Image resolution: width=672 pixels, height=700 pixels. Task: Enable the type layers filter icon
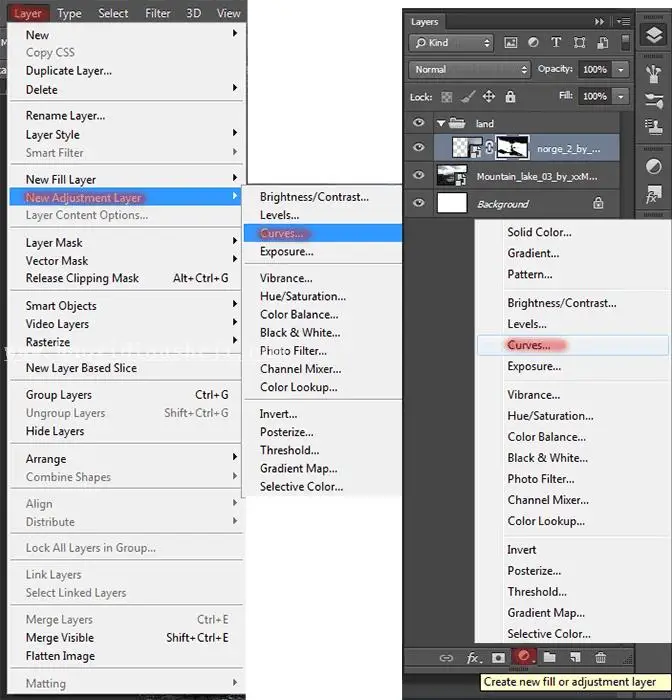tap(556, 42)
